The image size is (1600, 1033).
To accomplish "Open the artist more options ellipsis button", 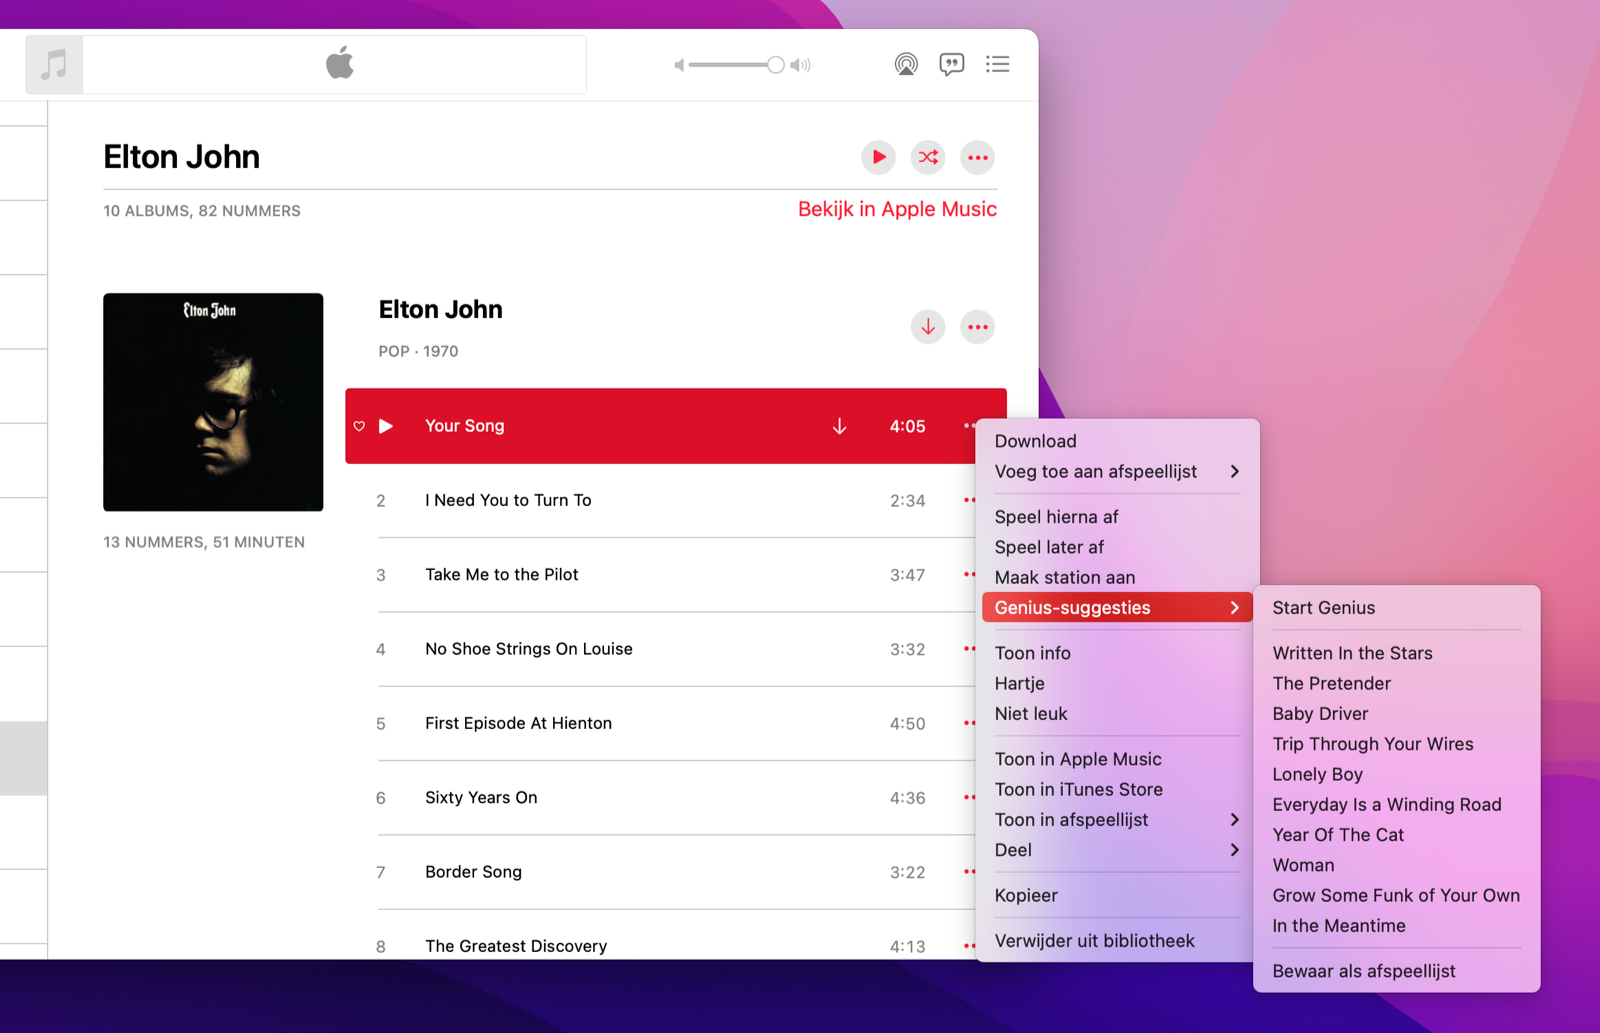I will pos(978,157).
